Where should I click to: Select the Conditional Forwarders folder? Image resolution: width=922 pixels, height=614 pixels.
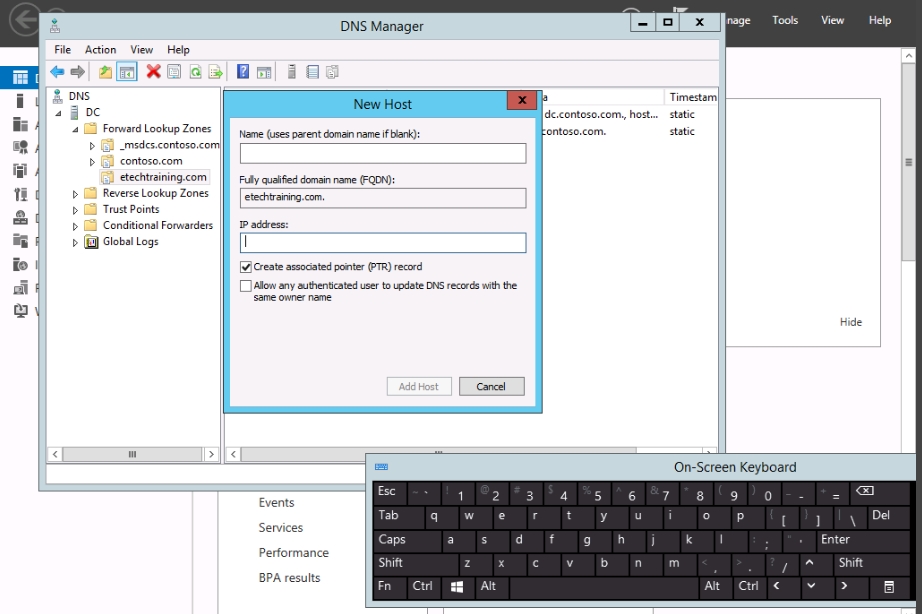158,225
